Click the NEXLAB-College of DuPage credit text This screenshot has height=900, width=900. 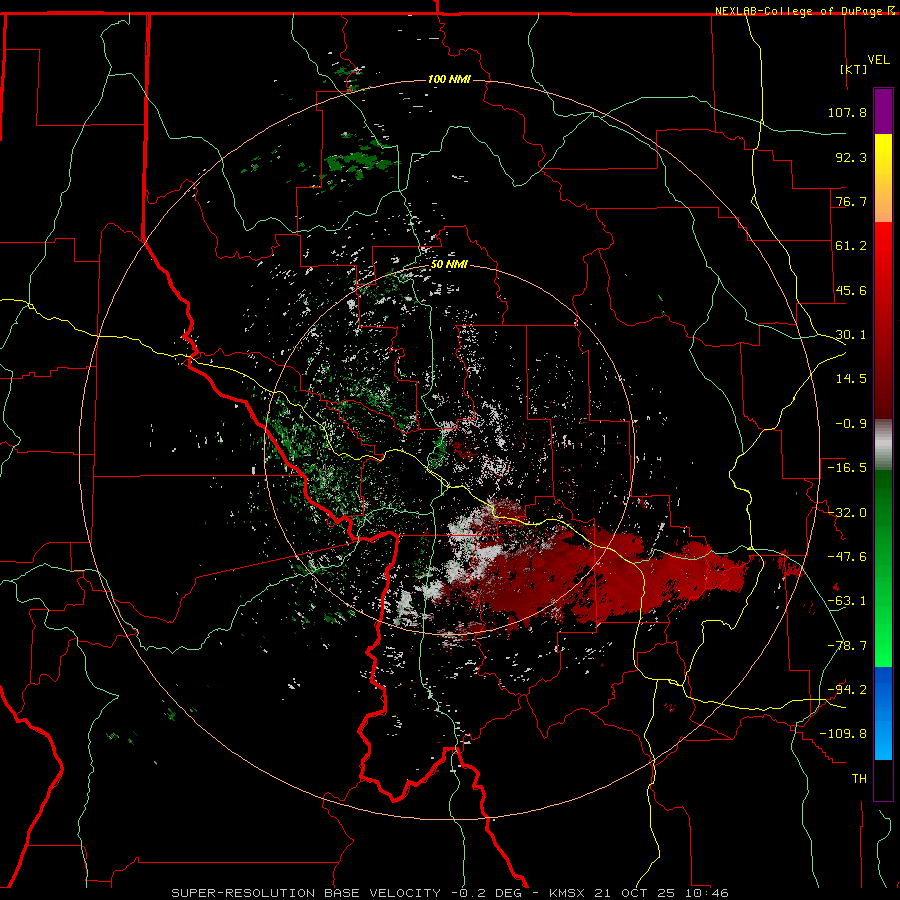(798, 11)
